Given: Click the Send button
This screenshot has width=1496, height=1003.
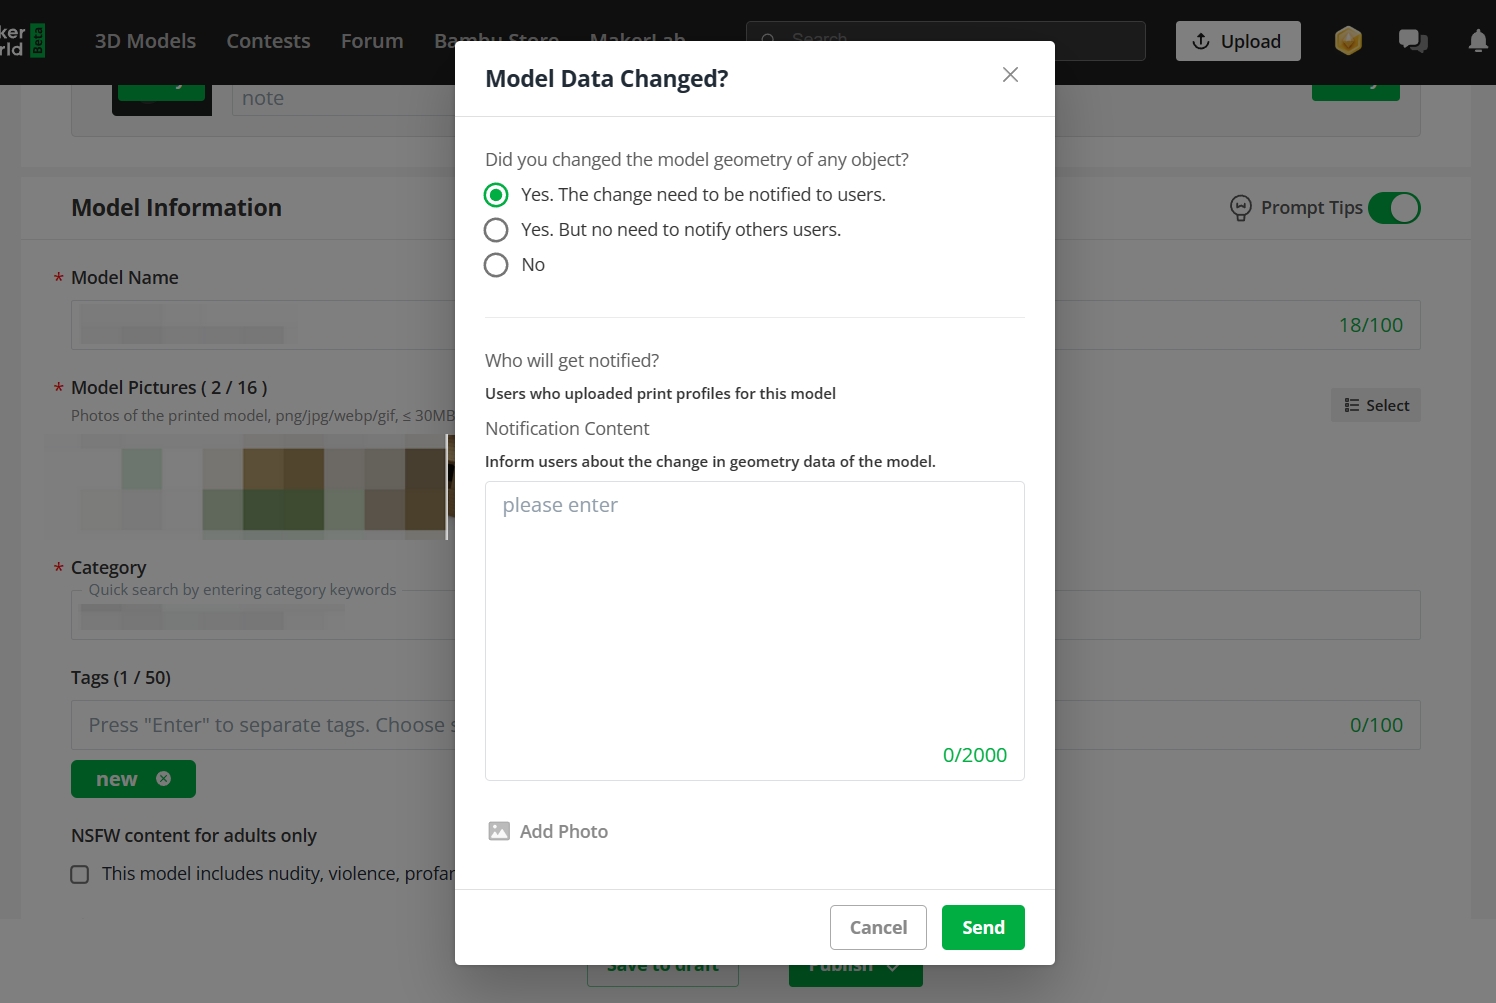Looking at the screenshot, I should click(983, 927).
